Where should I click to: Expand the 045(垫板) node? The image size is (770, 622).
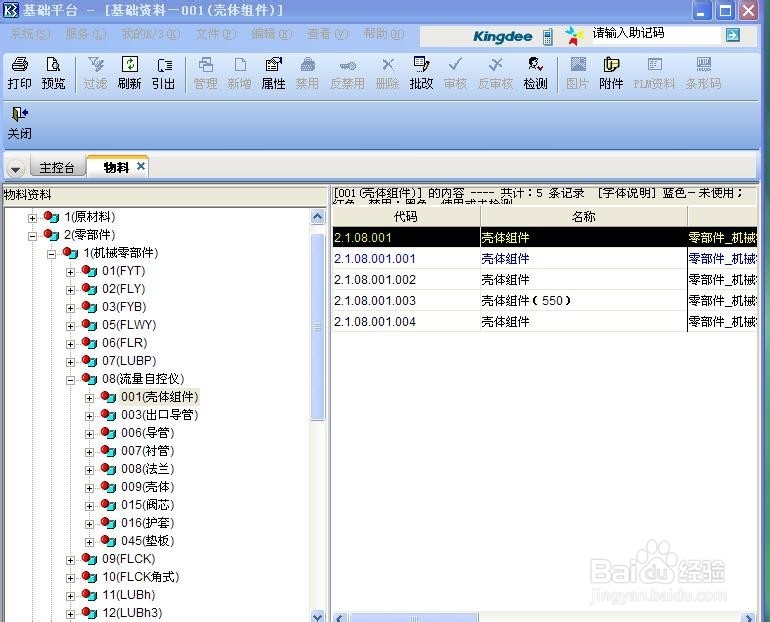pyautogui.click(x=89, y=542)
